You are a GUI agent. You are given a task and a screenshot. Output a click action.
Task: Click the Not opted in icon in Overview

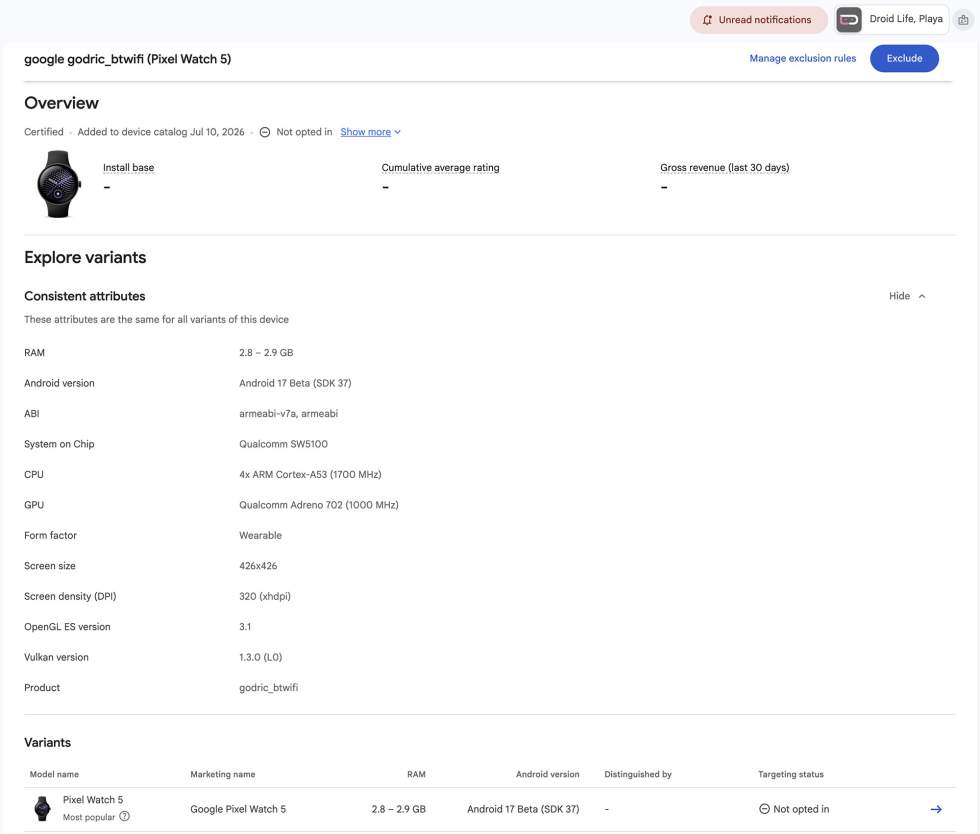pos(265,132)
